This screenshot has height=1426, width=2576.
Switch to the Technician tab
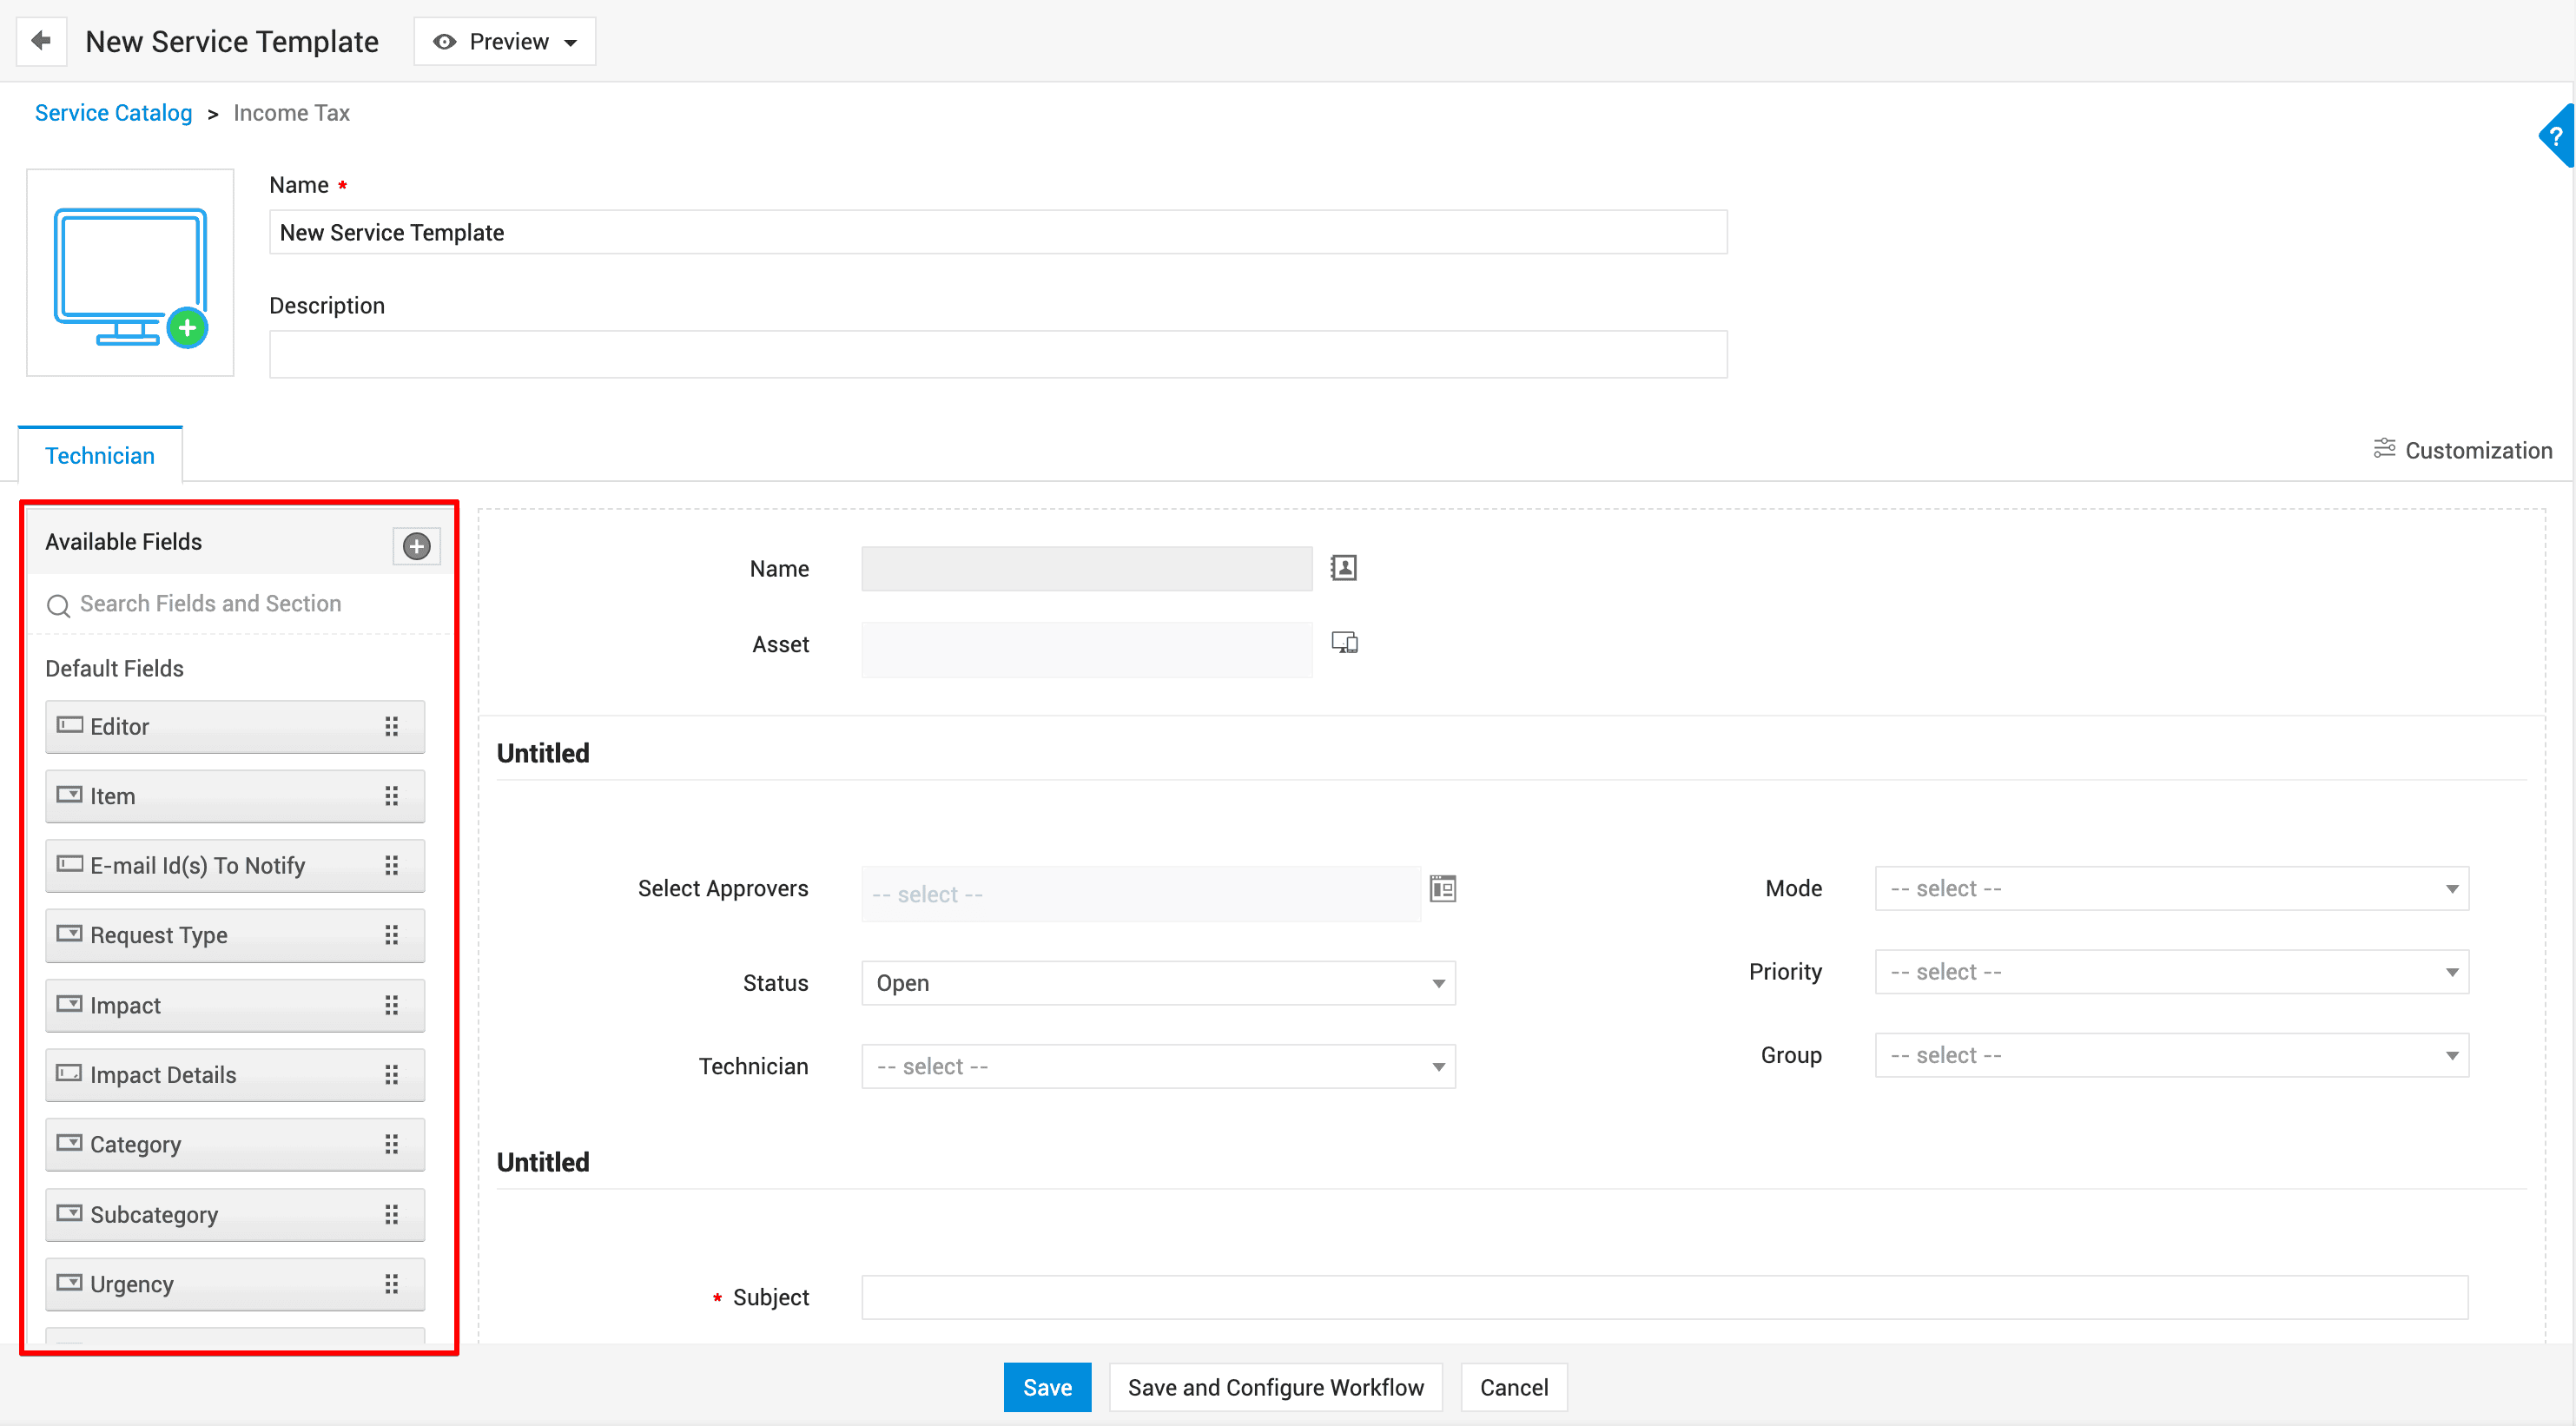click(100, 456)
